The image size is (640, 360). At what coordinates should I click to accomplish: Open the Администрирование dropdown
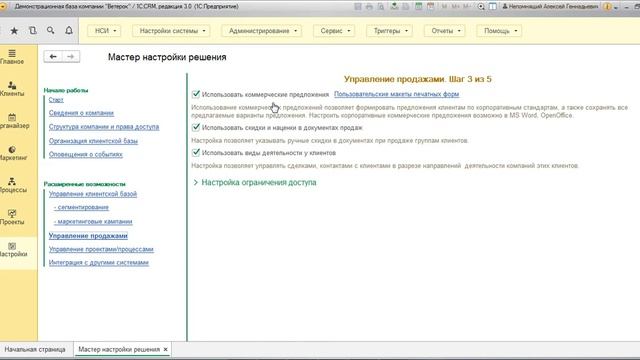point(262,31)
